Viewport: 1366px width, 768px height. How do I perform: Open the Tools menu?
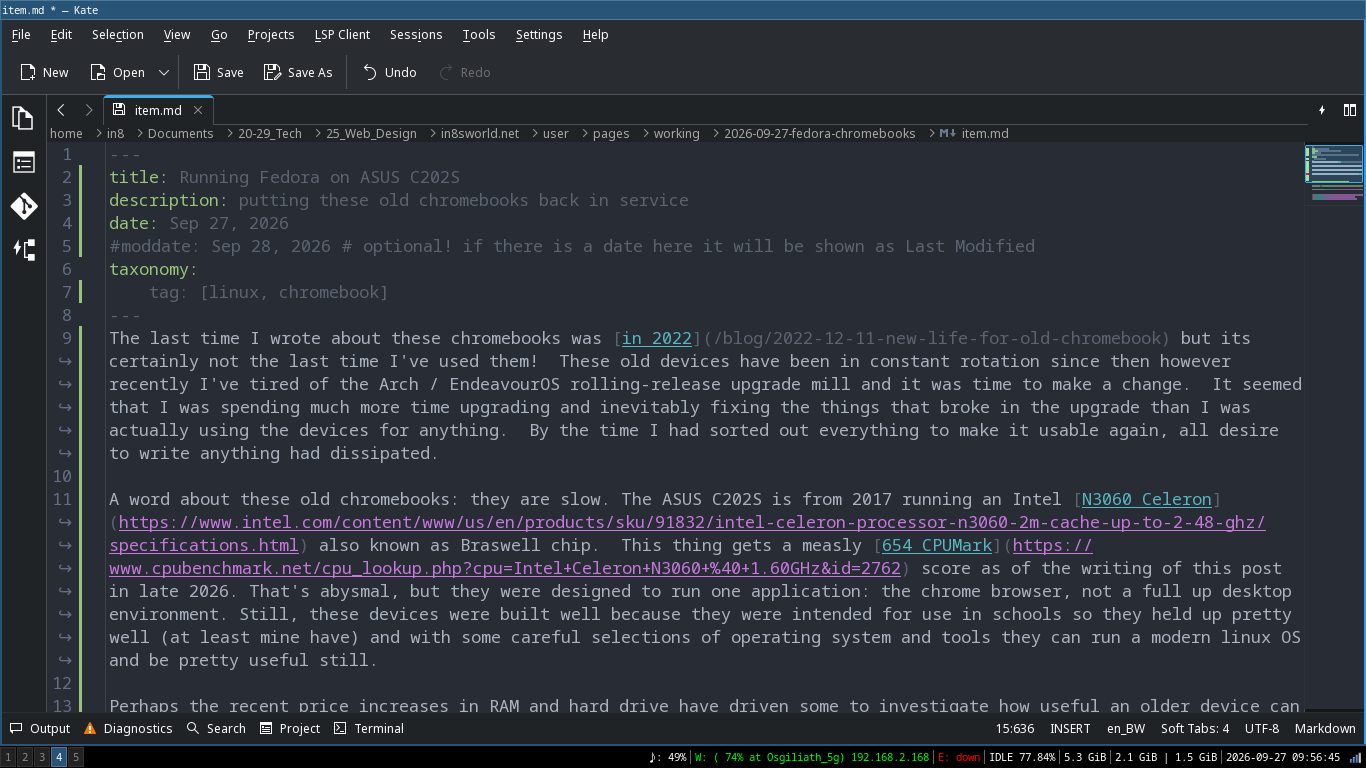[x=479, y=34]
